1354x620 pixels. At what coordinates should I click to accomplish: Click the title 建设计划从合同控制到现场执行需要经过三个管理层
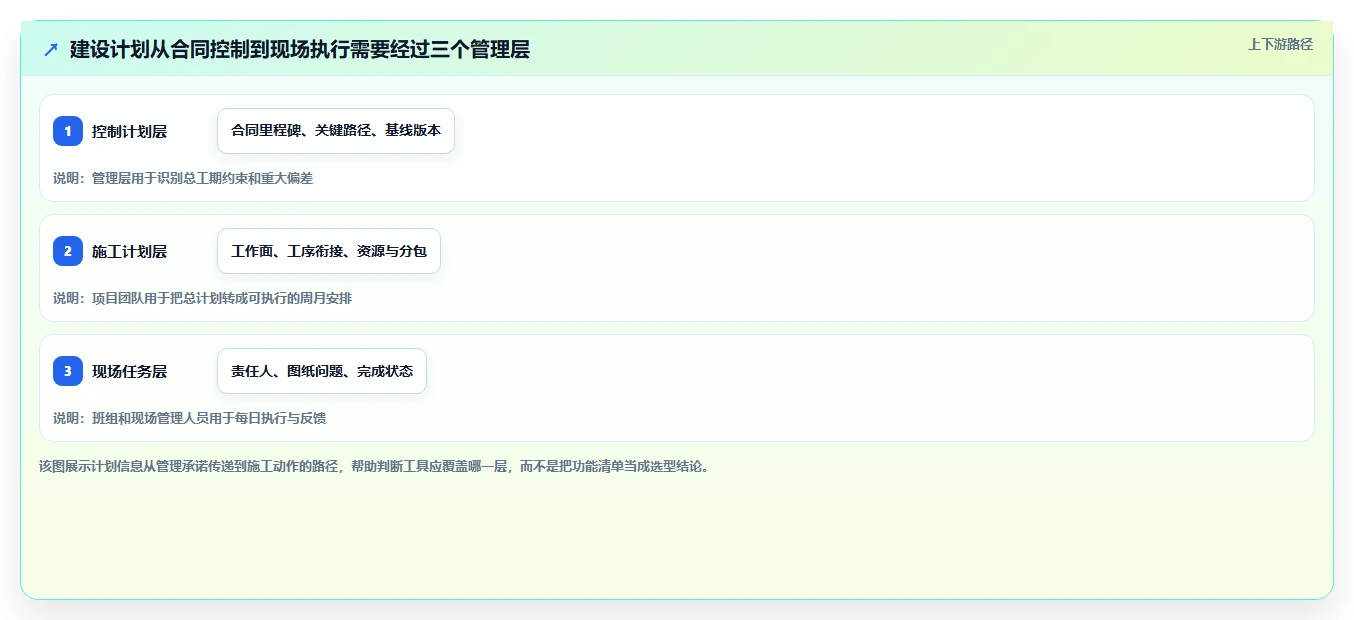[300, 50]
